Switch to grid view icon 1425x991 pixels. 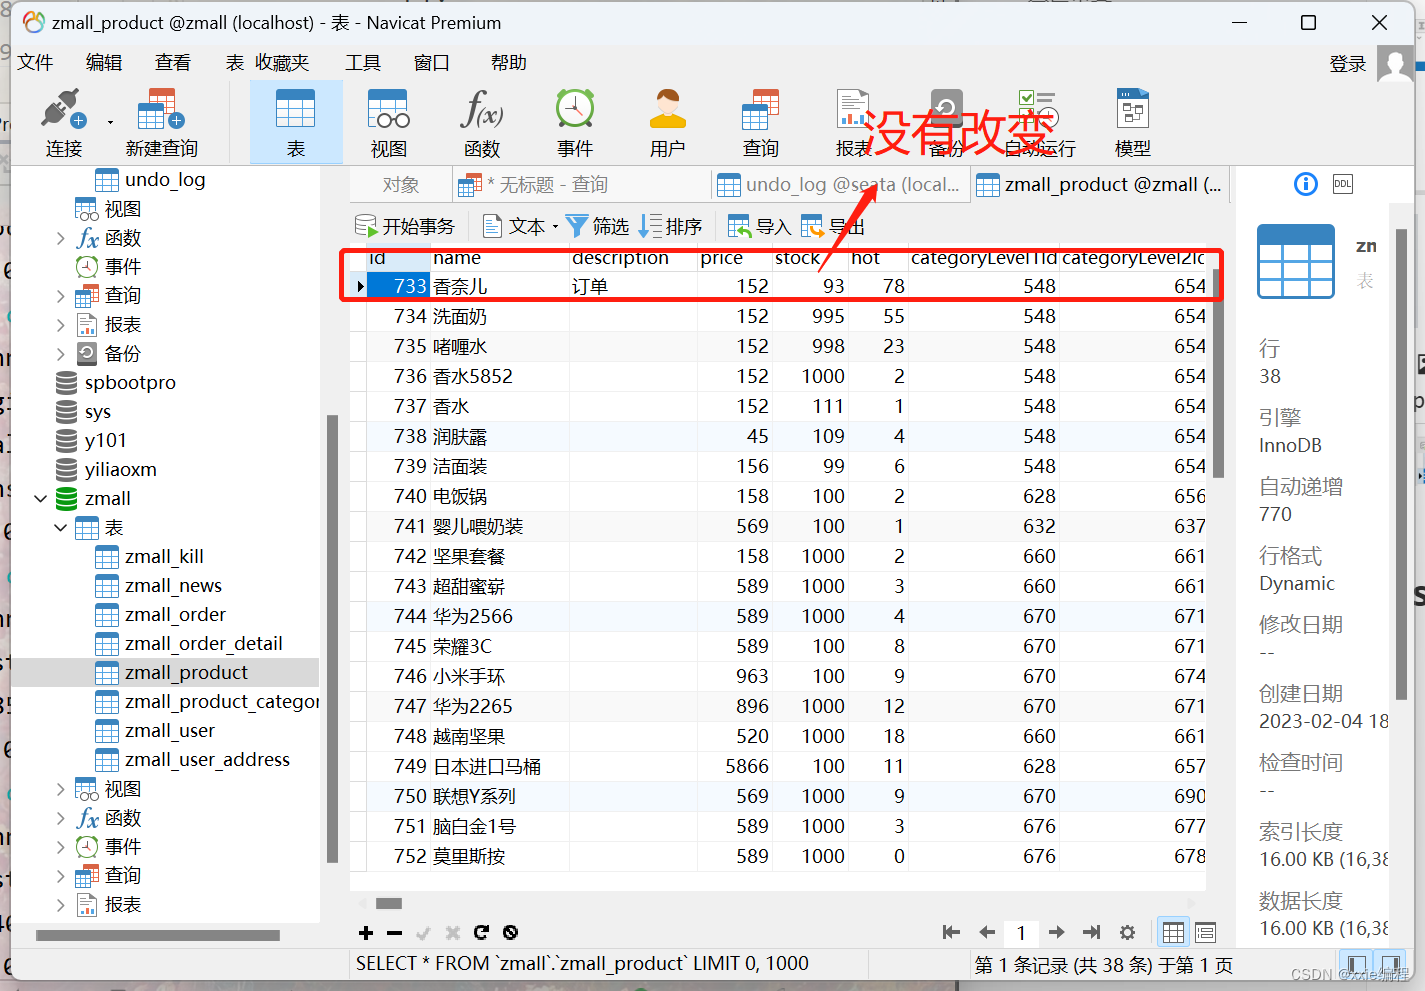pos(1173,933)
